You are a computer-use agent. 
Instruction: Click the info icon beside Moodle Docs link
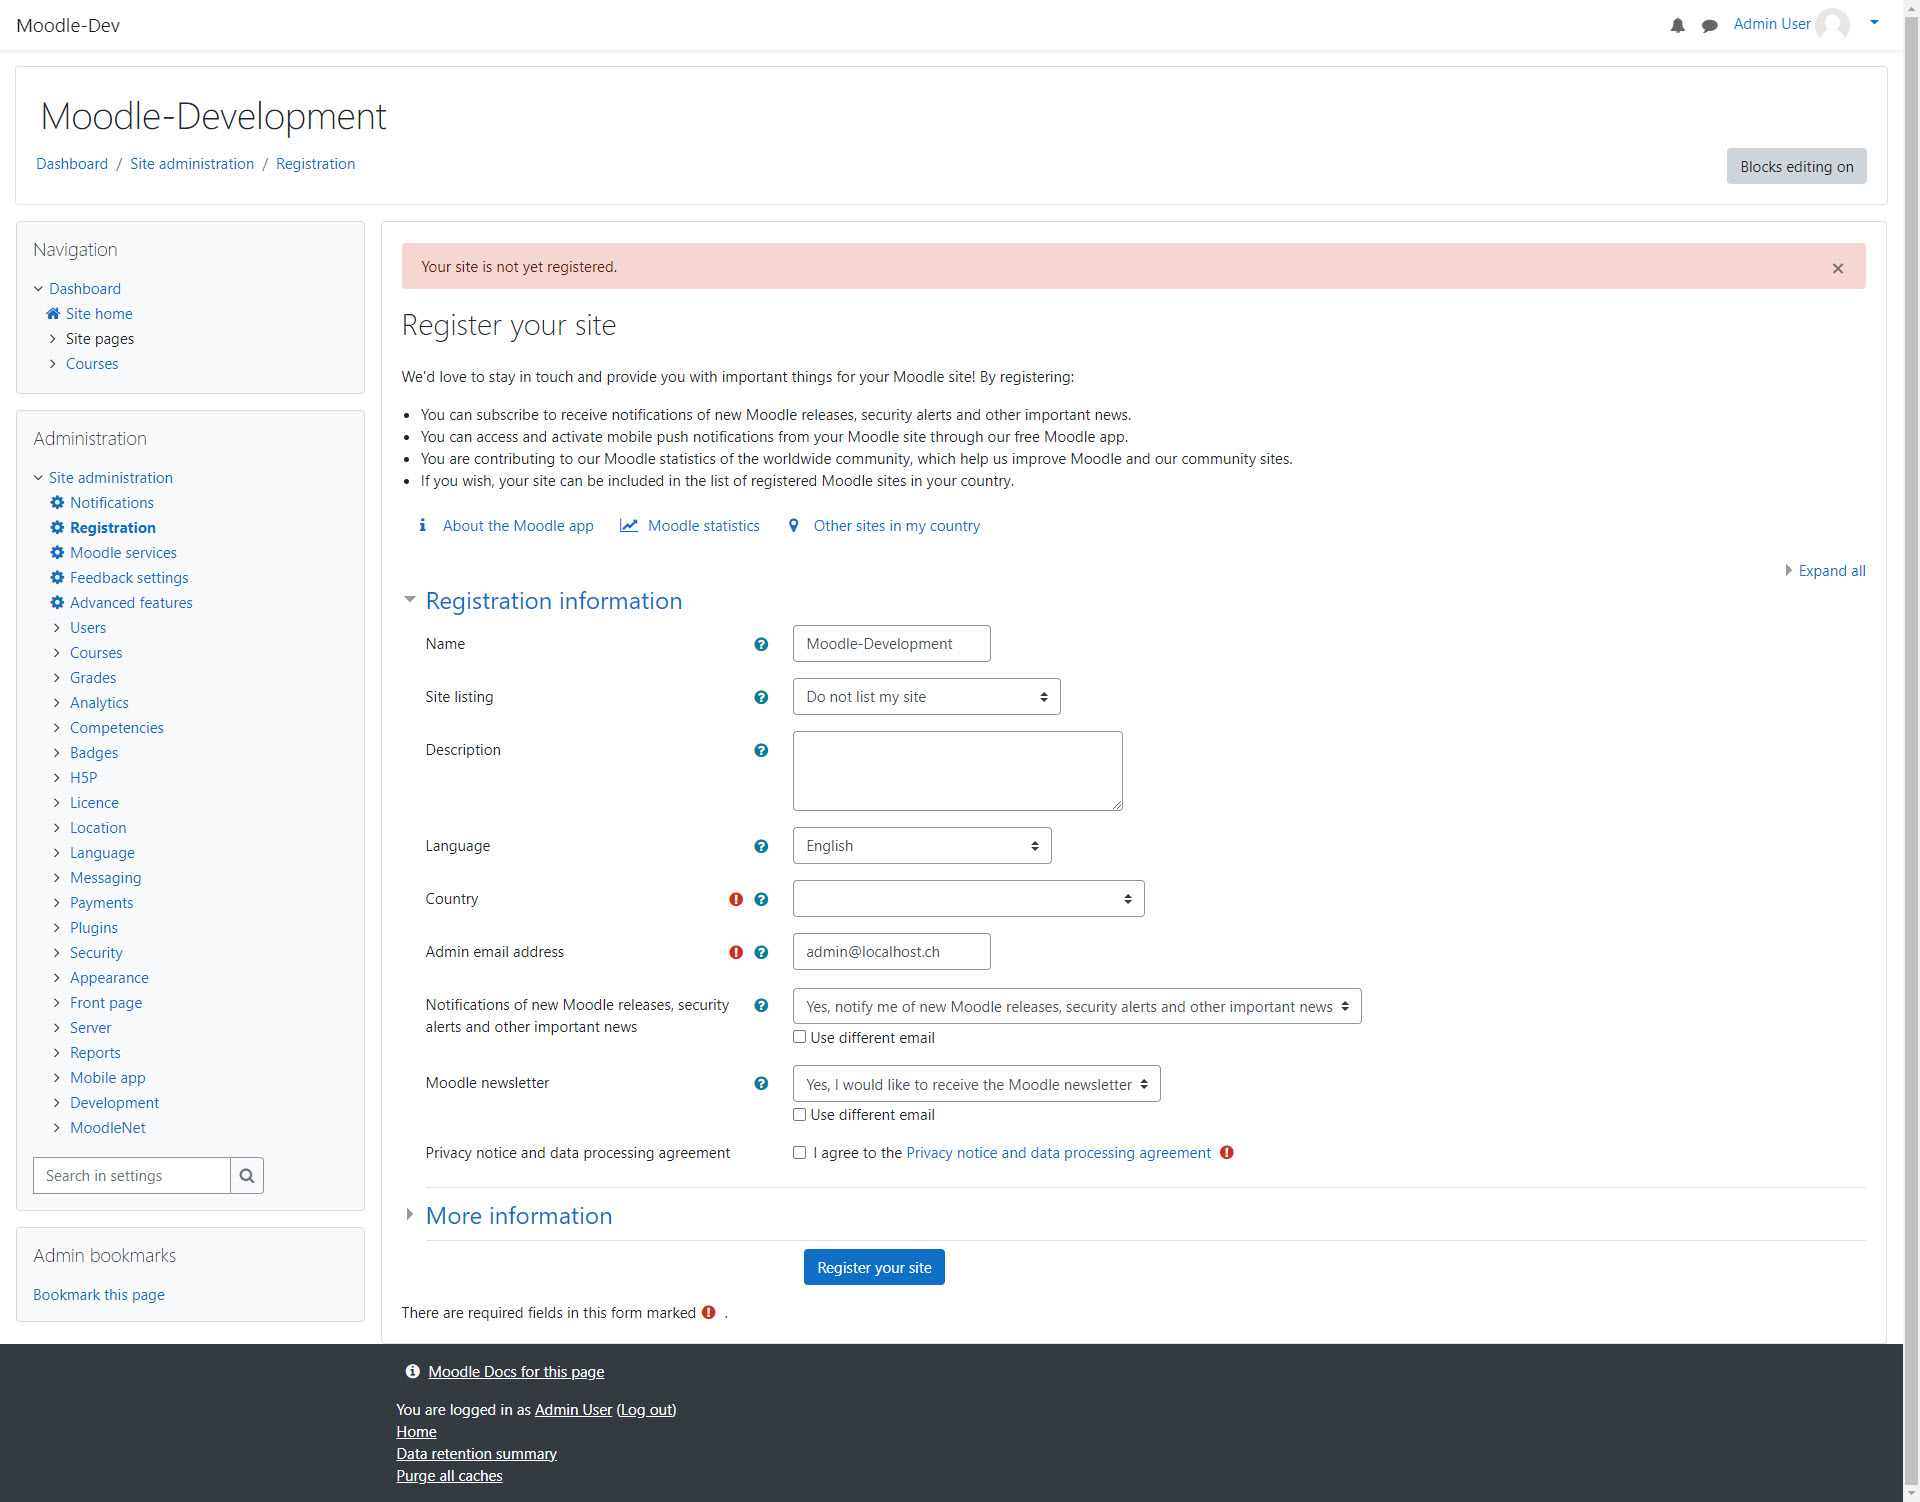point(412,1372)
